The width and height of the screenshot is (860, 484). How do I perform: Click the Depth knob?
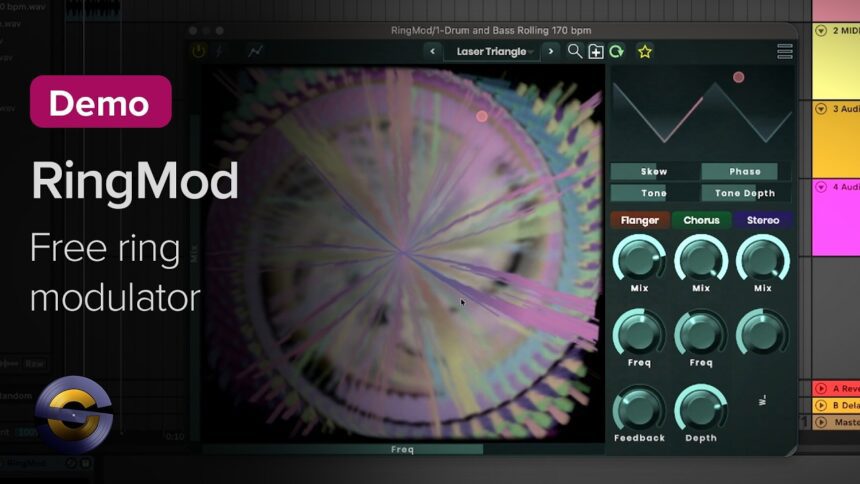pos(701,409)
